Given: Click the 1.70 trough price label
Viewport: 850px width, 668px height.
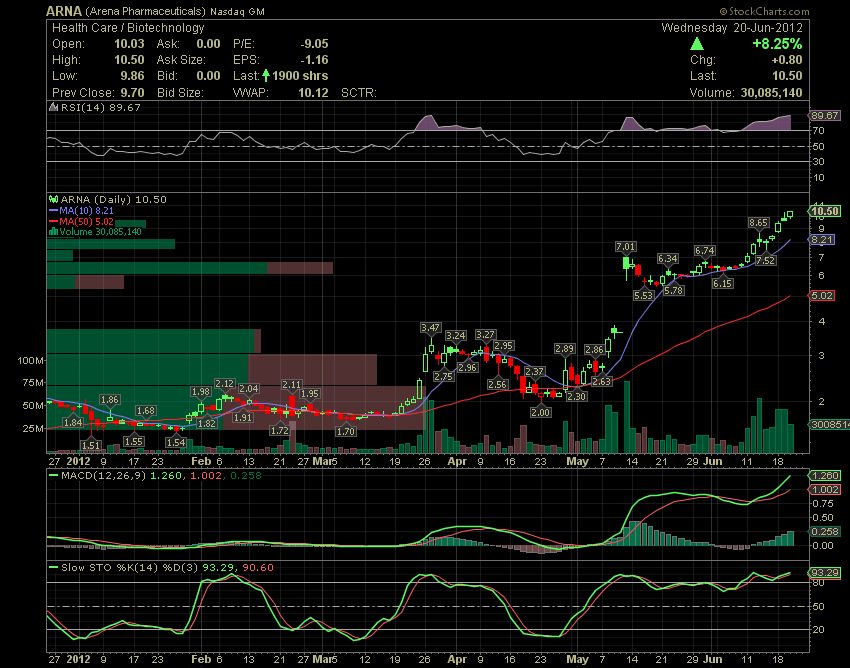Looking at the screenshot, I should click(346, 432).
